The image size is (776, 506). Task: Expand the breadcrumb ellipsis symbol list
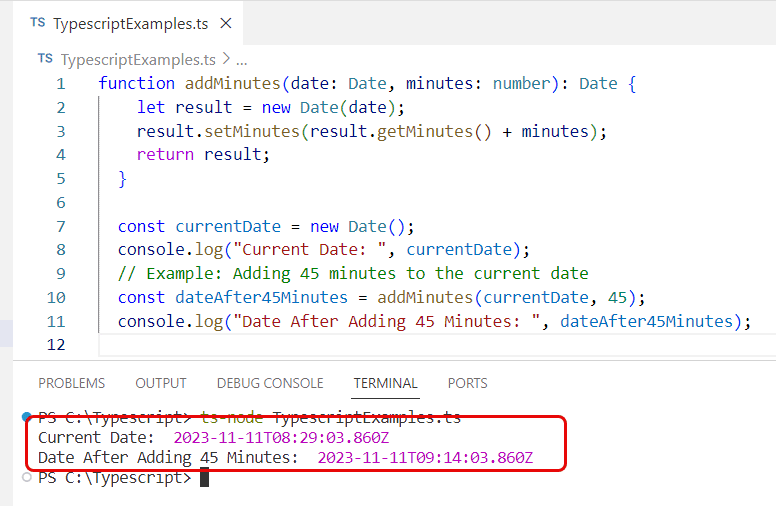[242, 60]
